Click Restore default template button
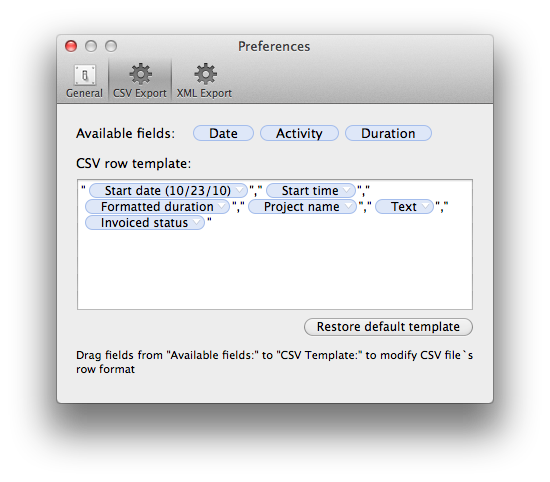Image resolution: width=550 pixels, height=482 pixels. tap(388, 327)
